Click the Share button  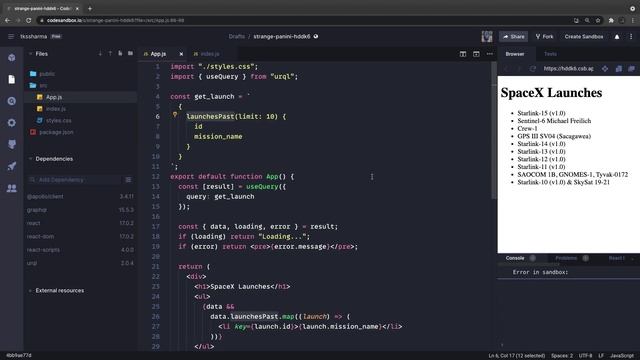coord(513,36)
